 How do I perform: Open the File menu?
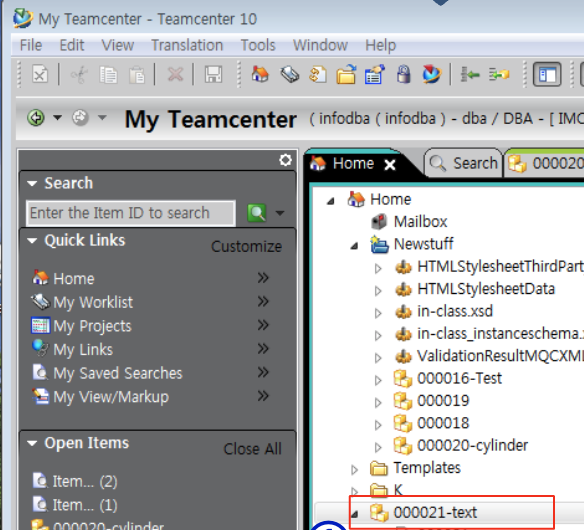click(31, 45)
